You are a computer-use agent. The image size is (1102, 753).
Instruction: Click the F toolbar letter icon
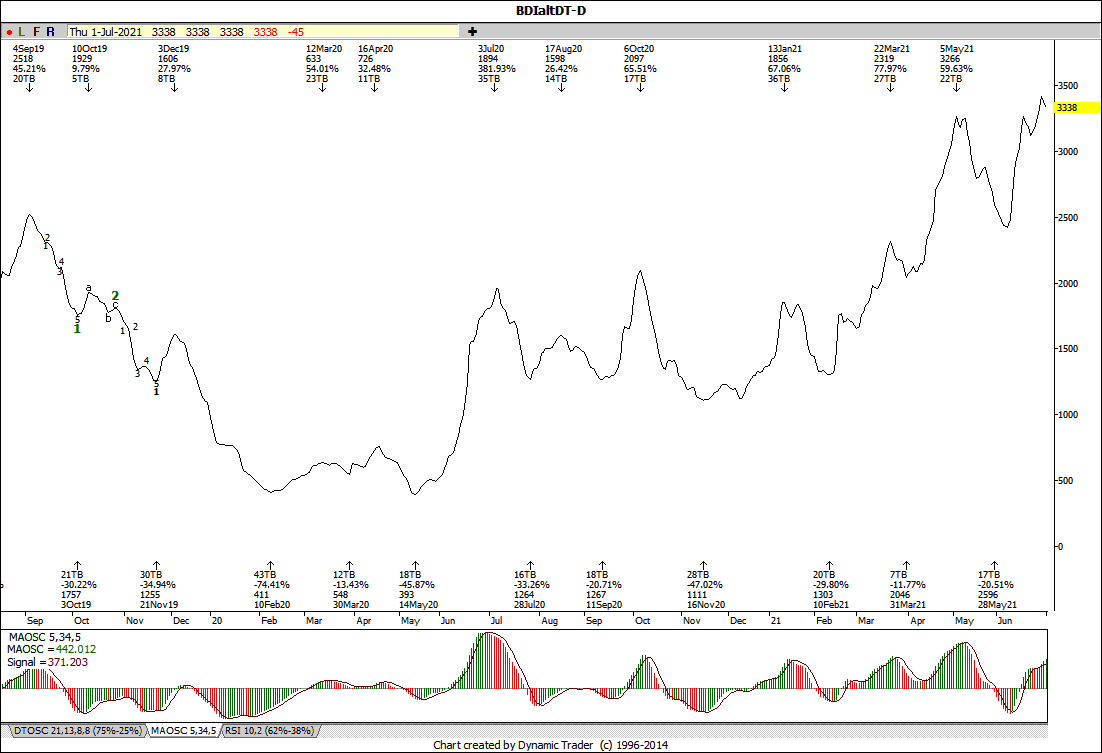[37, 32]
